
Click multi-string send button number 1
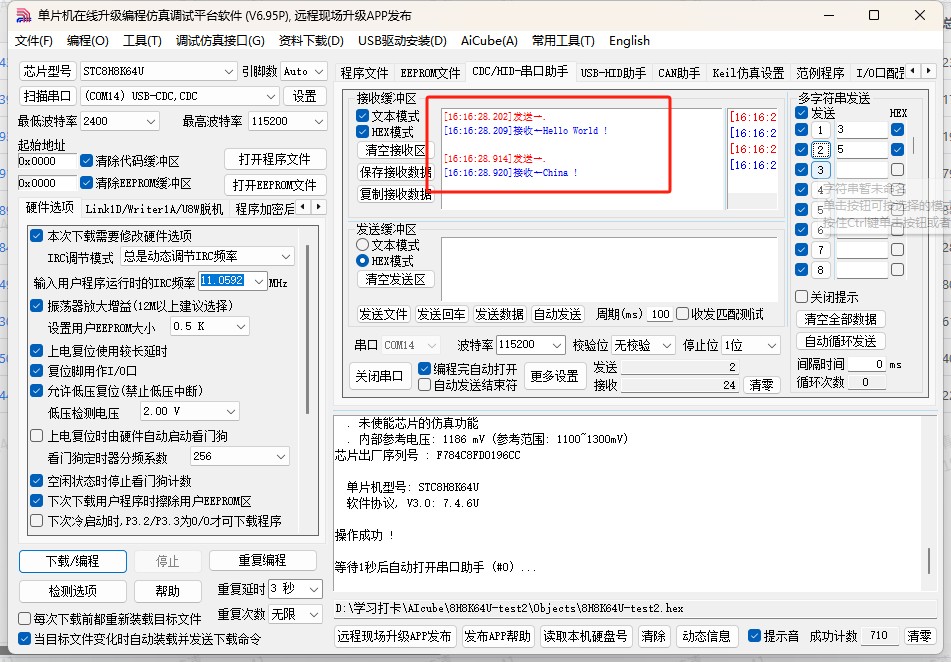(x=821, y=130)
